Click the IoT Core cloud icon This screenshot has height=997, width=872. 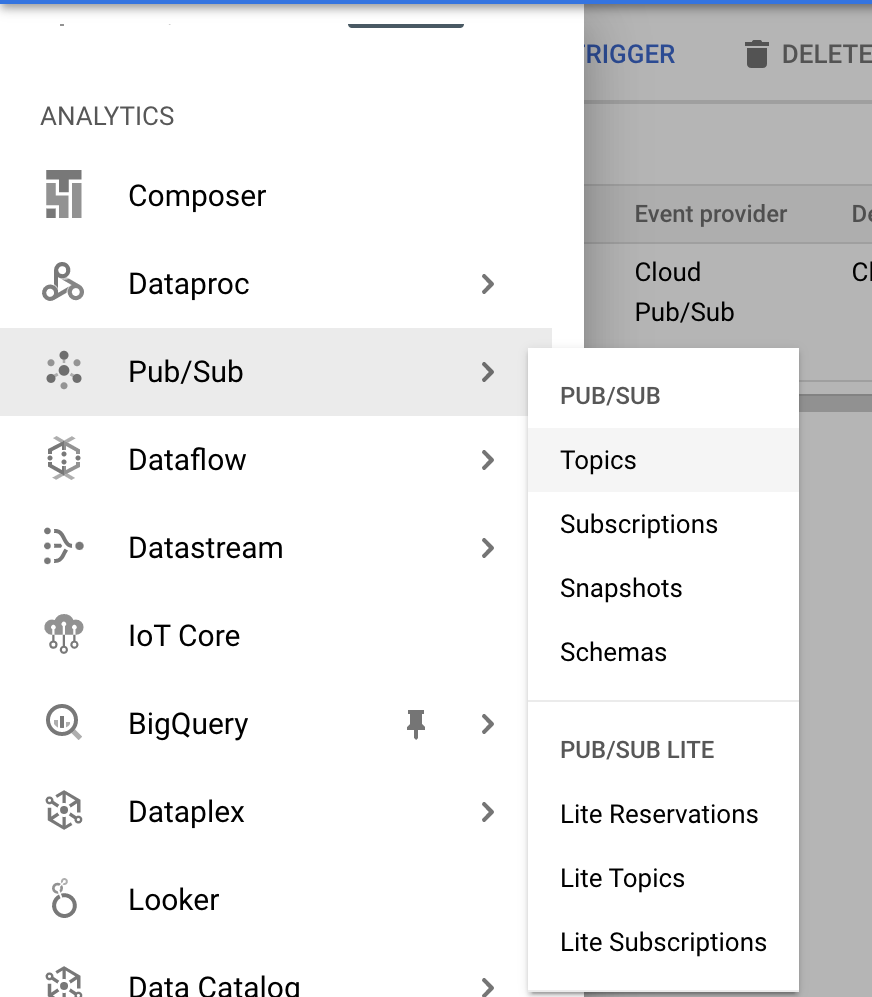pos(64,634)
